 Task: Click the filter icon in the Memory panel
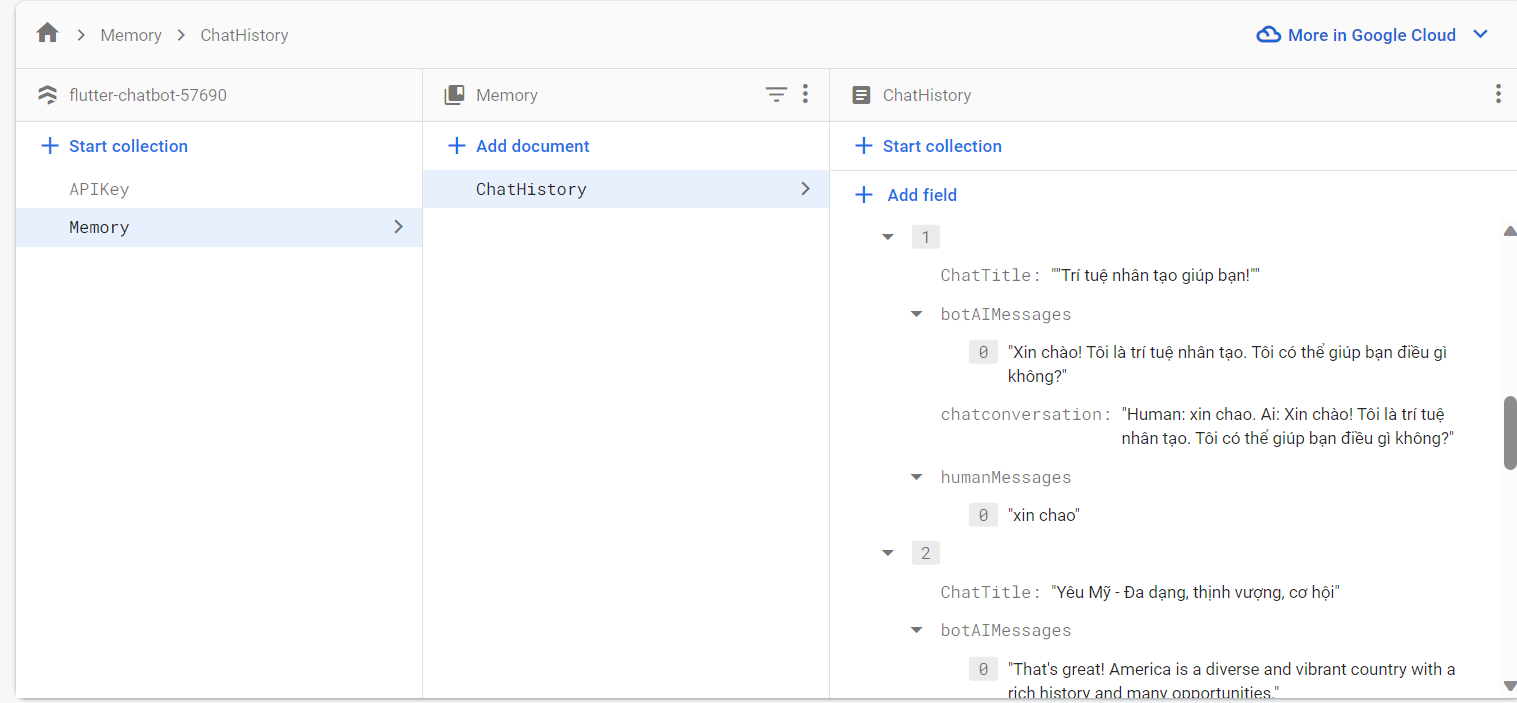click(777, 94)
